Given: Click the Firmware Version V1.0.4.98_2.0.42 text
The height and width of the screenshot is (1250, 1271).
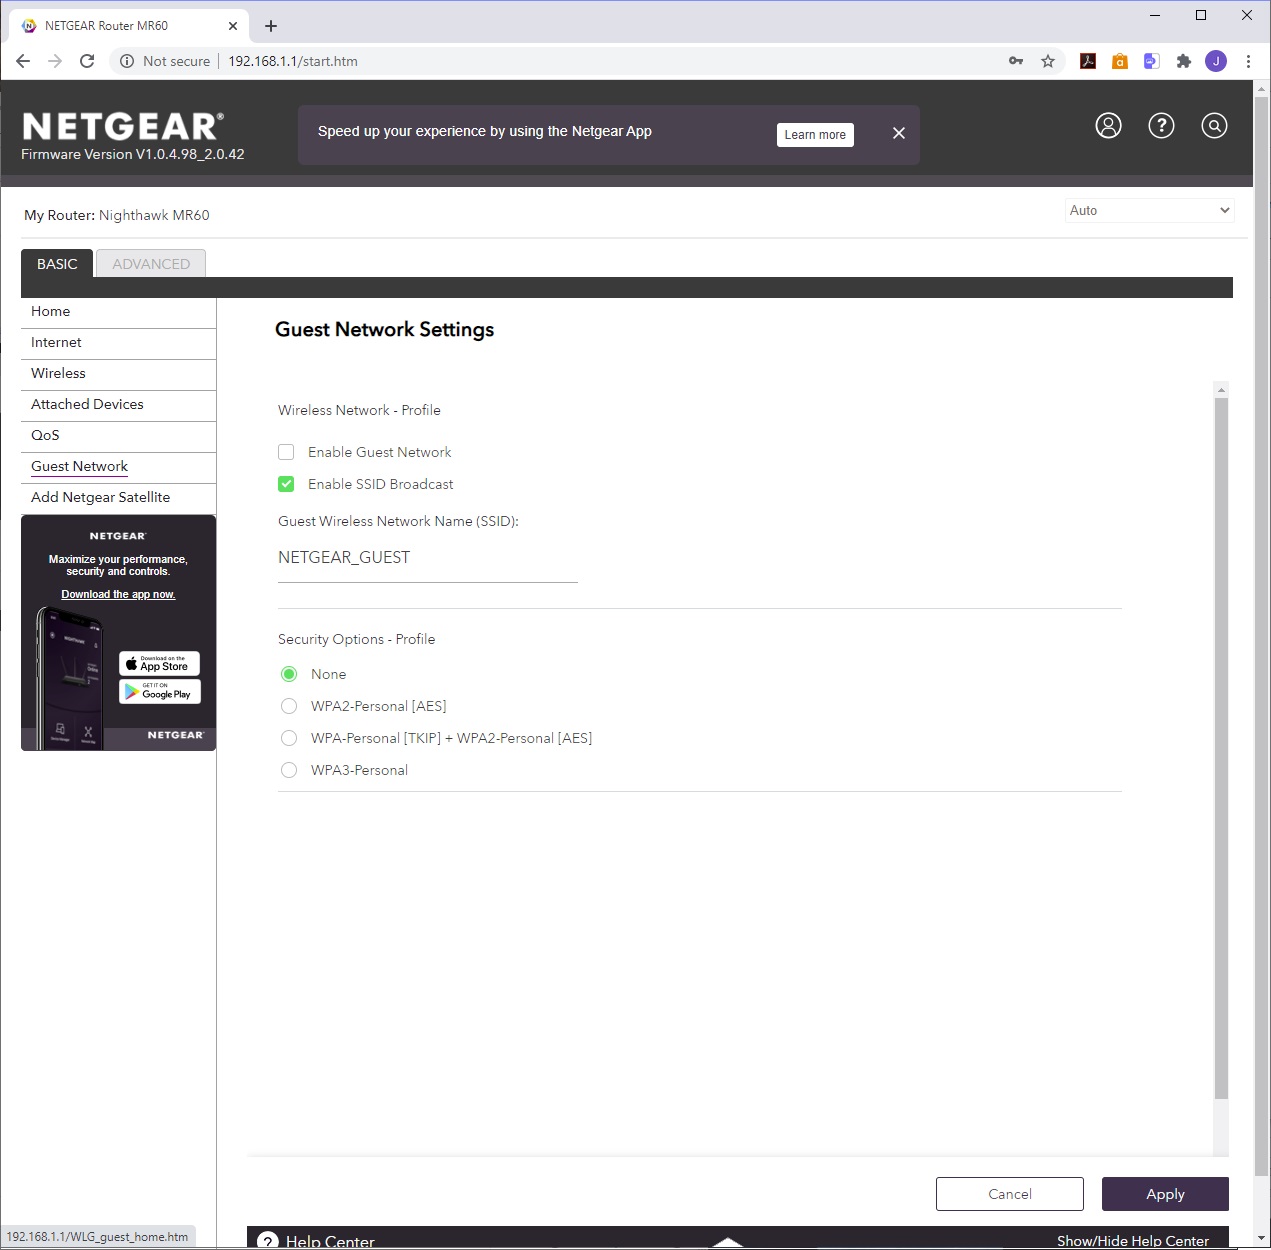Looking at the screenshot, I should coord(133,154).
